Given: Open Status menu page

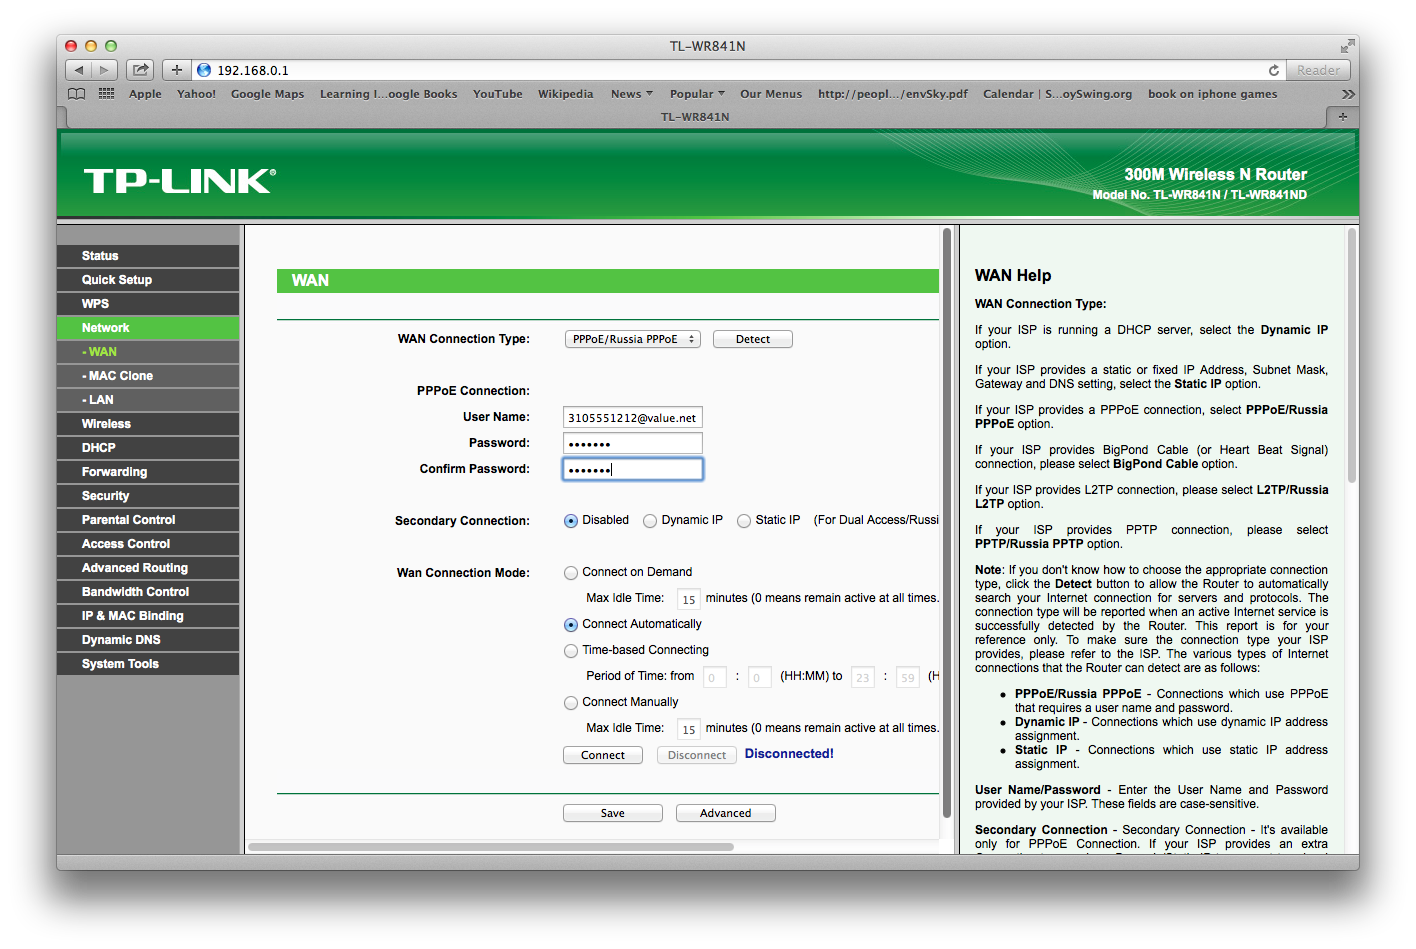Looking at the screenshot, I should coord(148,256).
